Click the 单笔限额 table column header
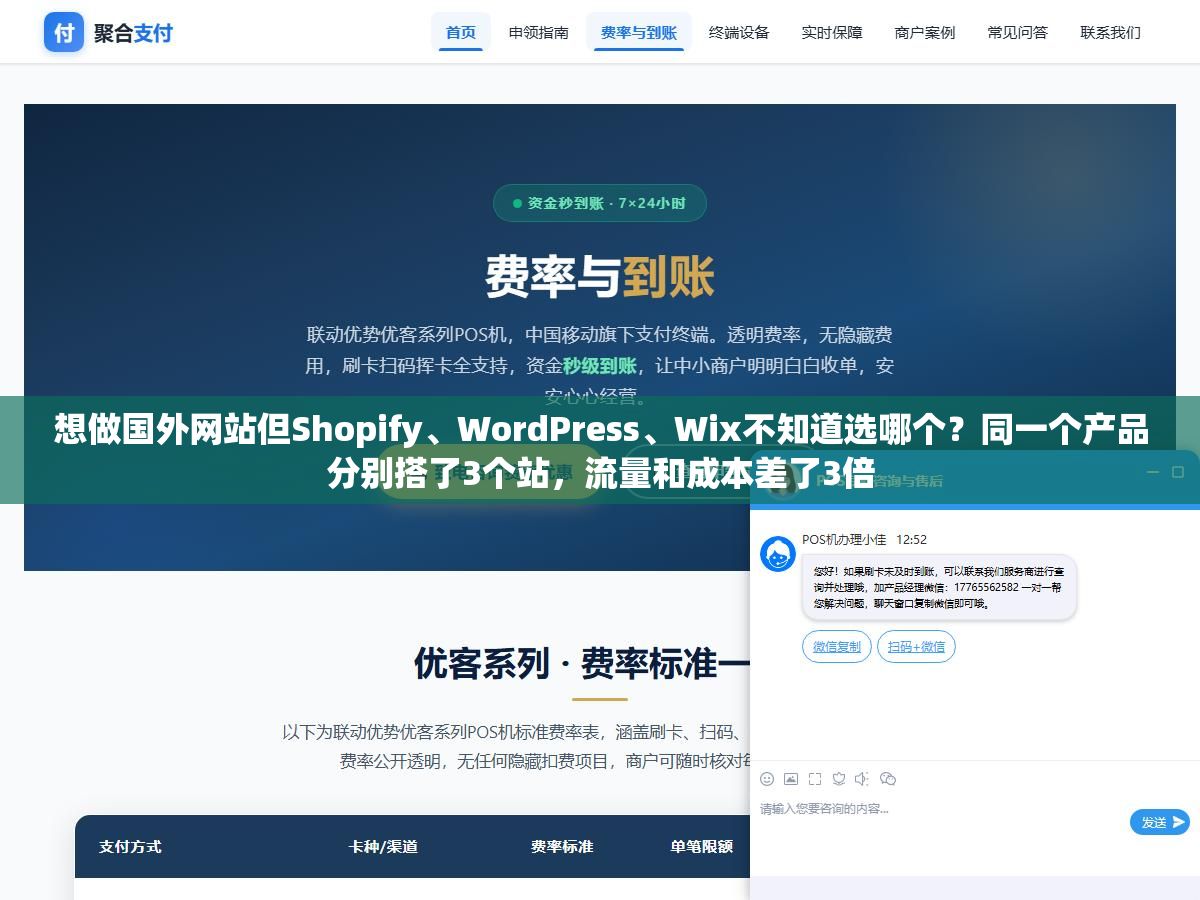Image resolution: width=1200 pixels, height=900 pixels. point(702,846)
